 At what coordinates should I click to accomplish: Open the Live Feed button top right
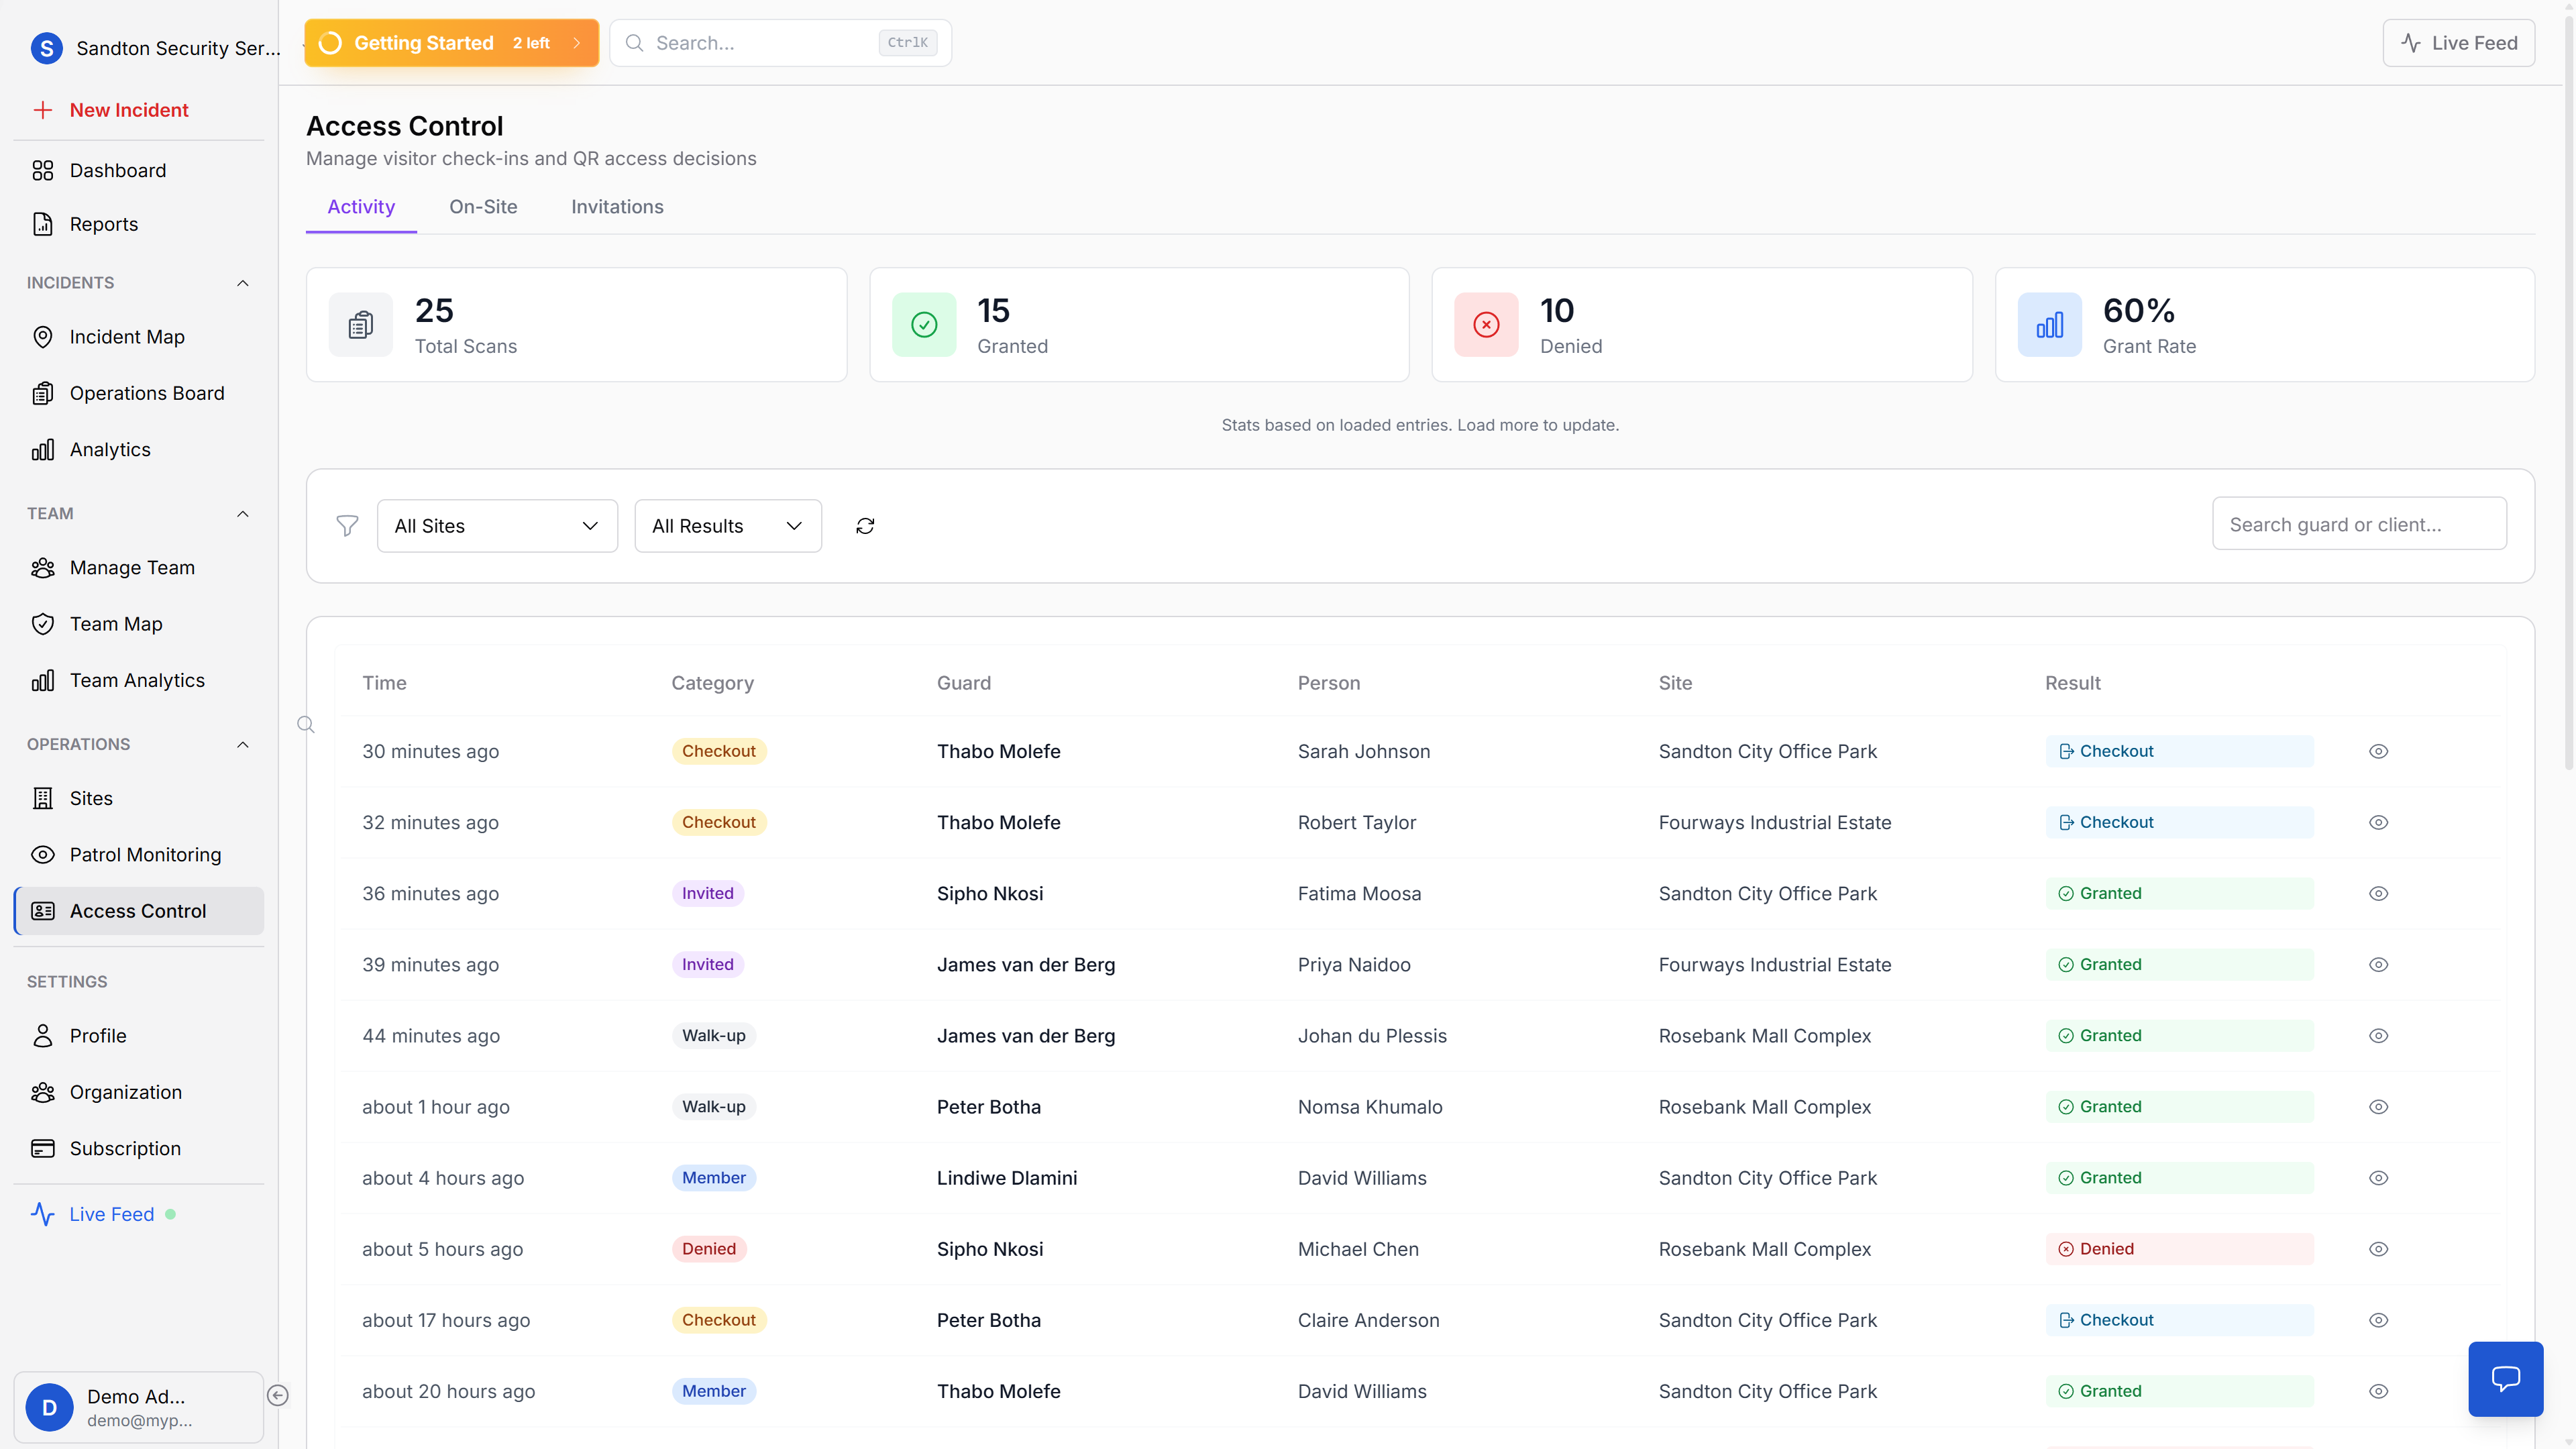point(2458,43)
